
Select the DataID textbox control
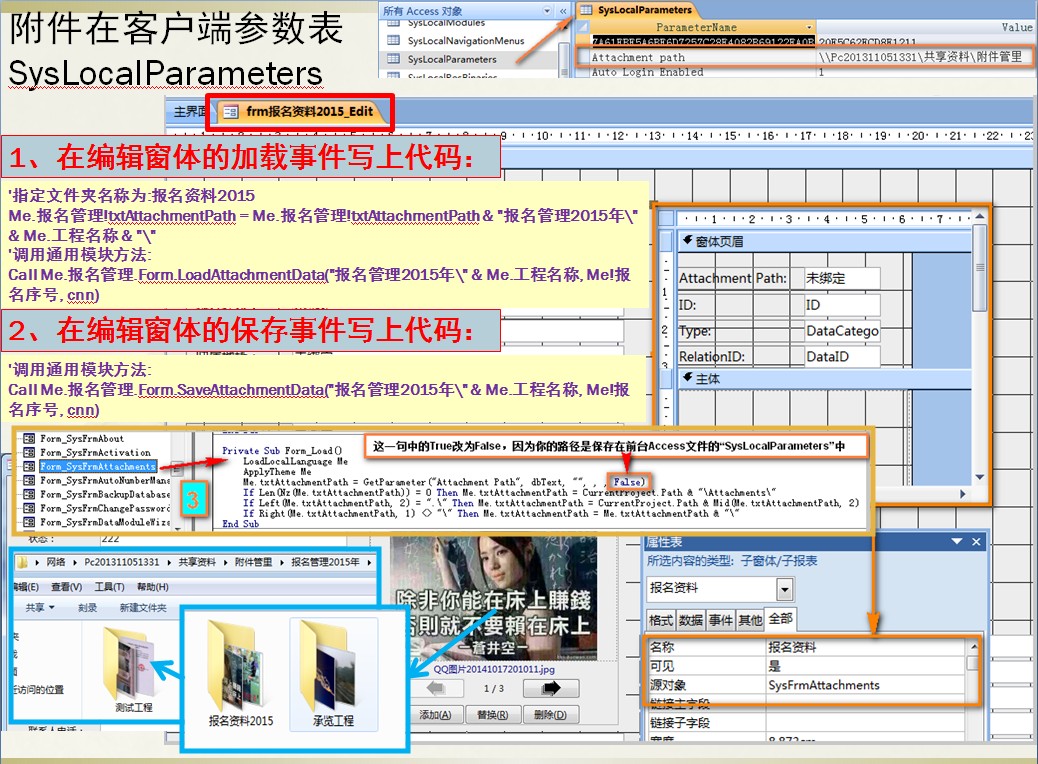click(842, 356)
